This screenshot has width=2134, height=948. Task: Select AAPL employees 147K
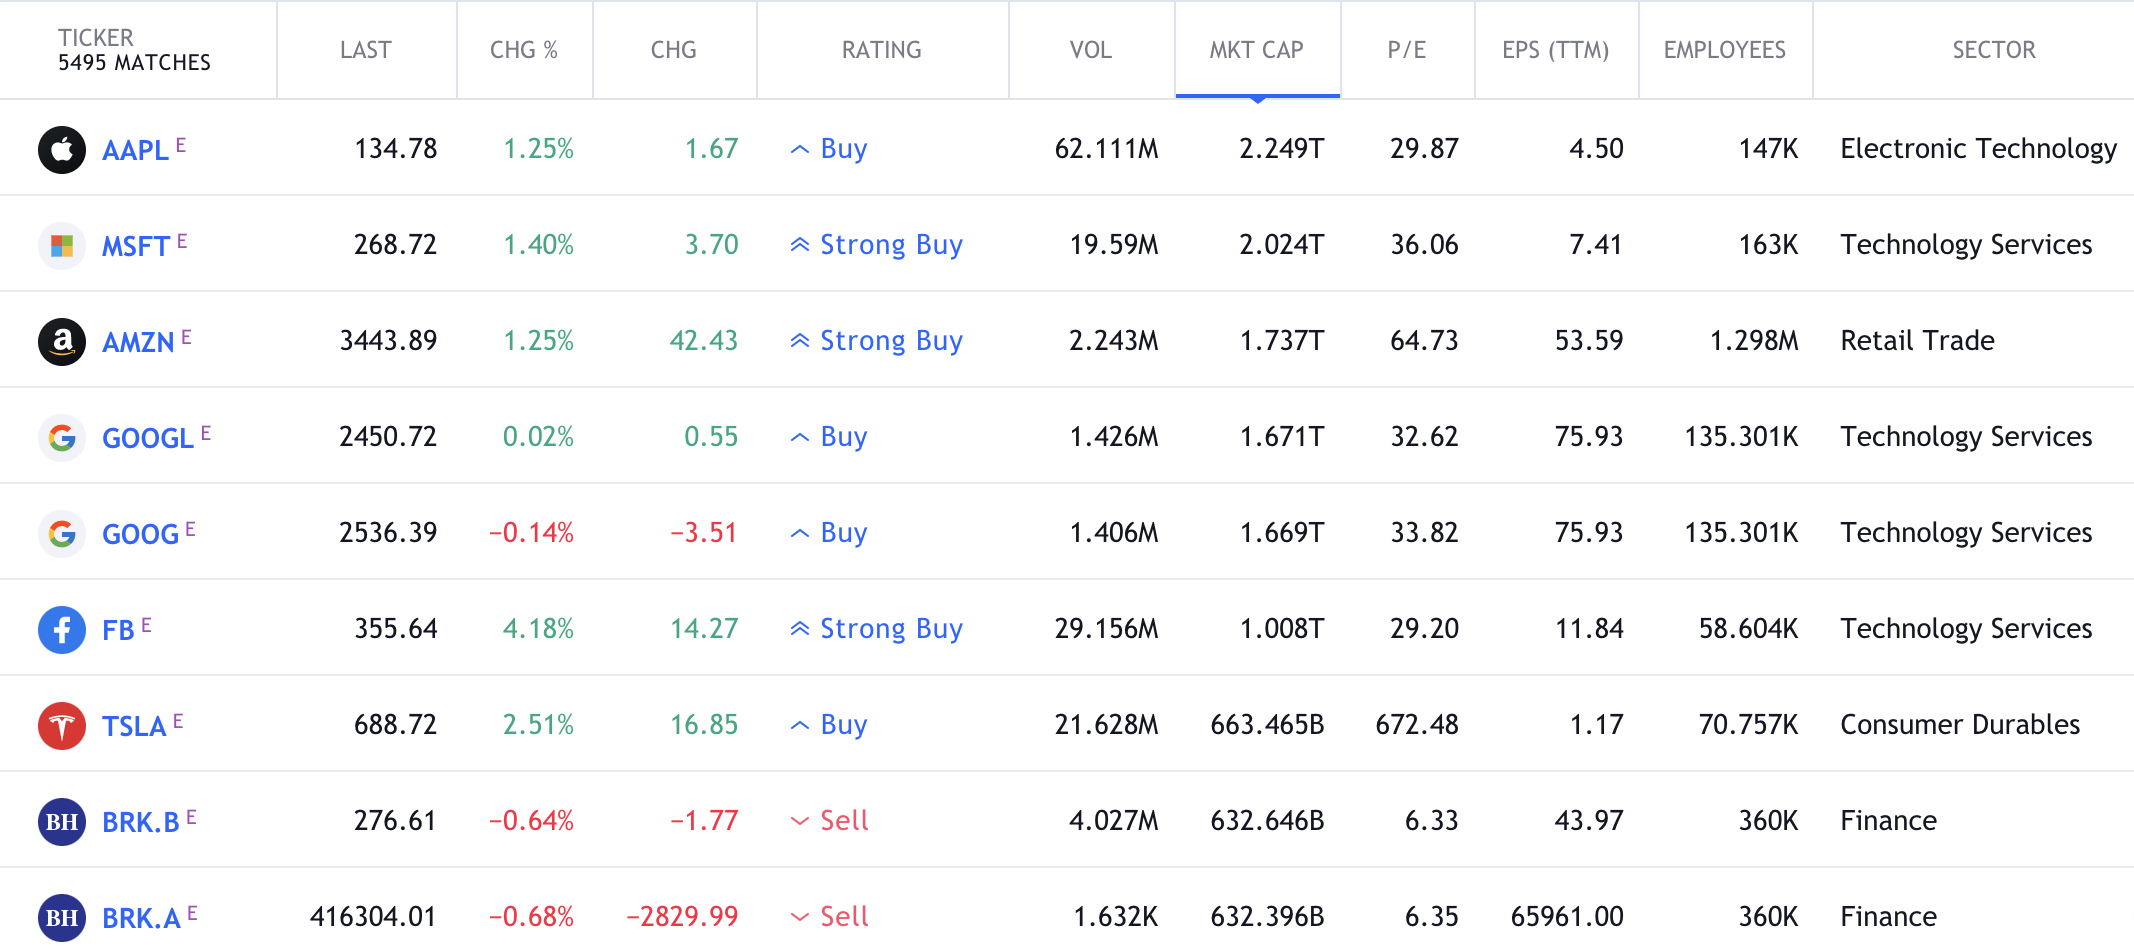point(1768,149)
